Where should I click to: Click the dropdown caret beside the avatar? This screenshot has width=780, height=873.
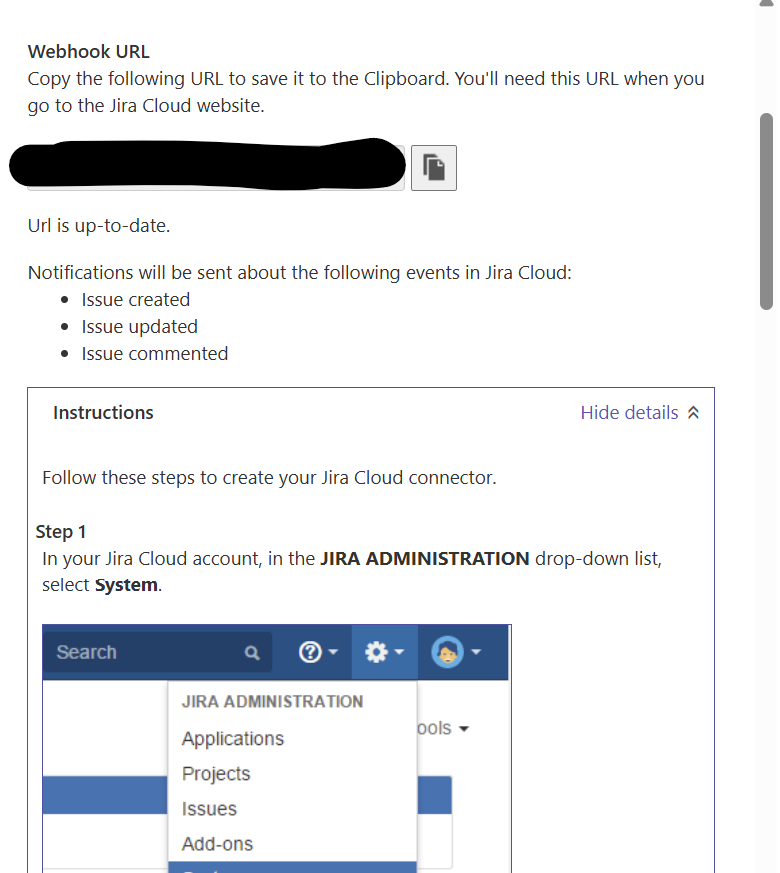tap(476, 651)
